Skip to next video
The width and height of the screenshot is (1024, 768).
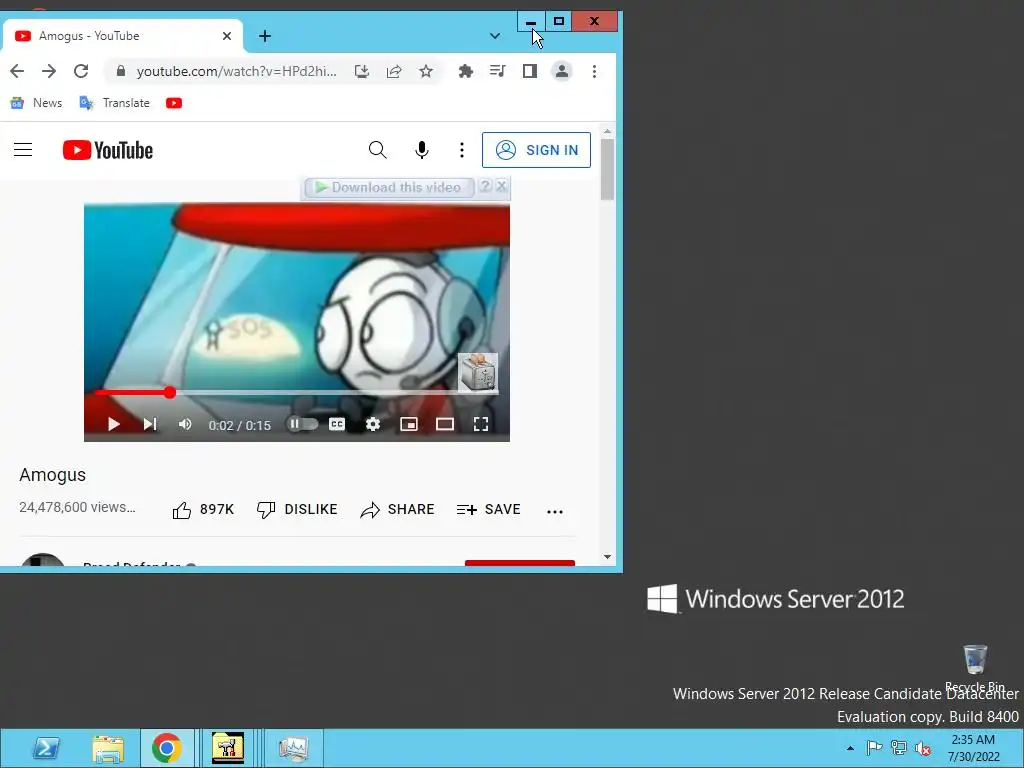(x=150, y=424)
